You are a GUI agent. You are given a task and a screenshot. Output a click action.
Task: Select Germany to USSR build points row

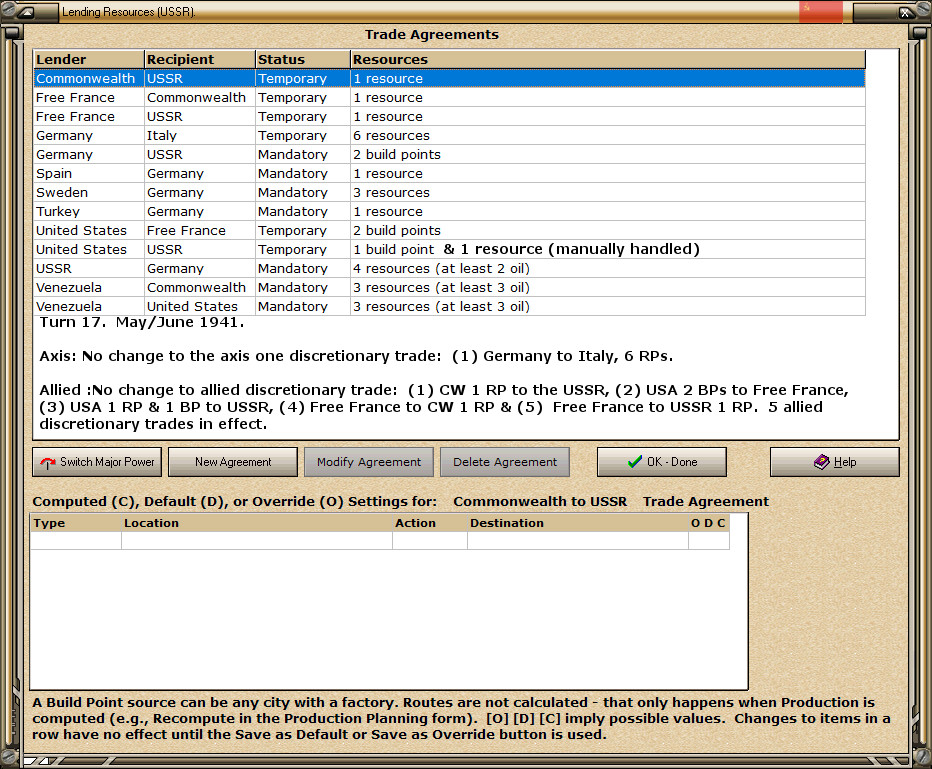(449, 155)
